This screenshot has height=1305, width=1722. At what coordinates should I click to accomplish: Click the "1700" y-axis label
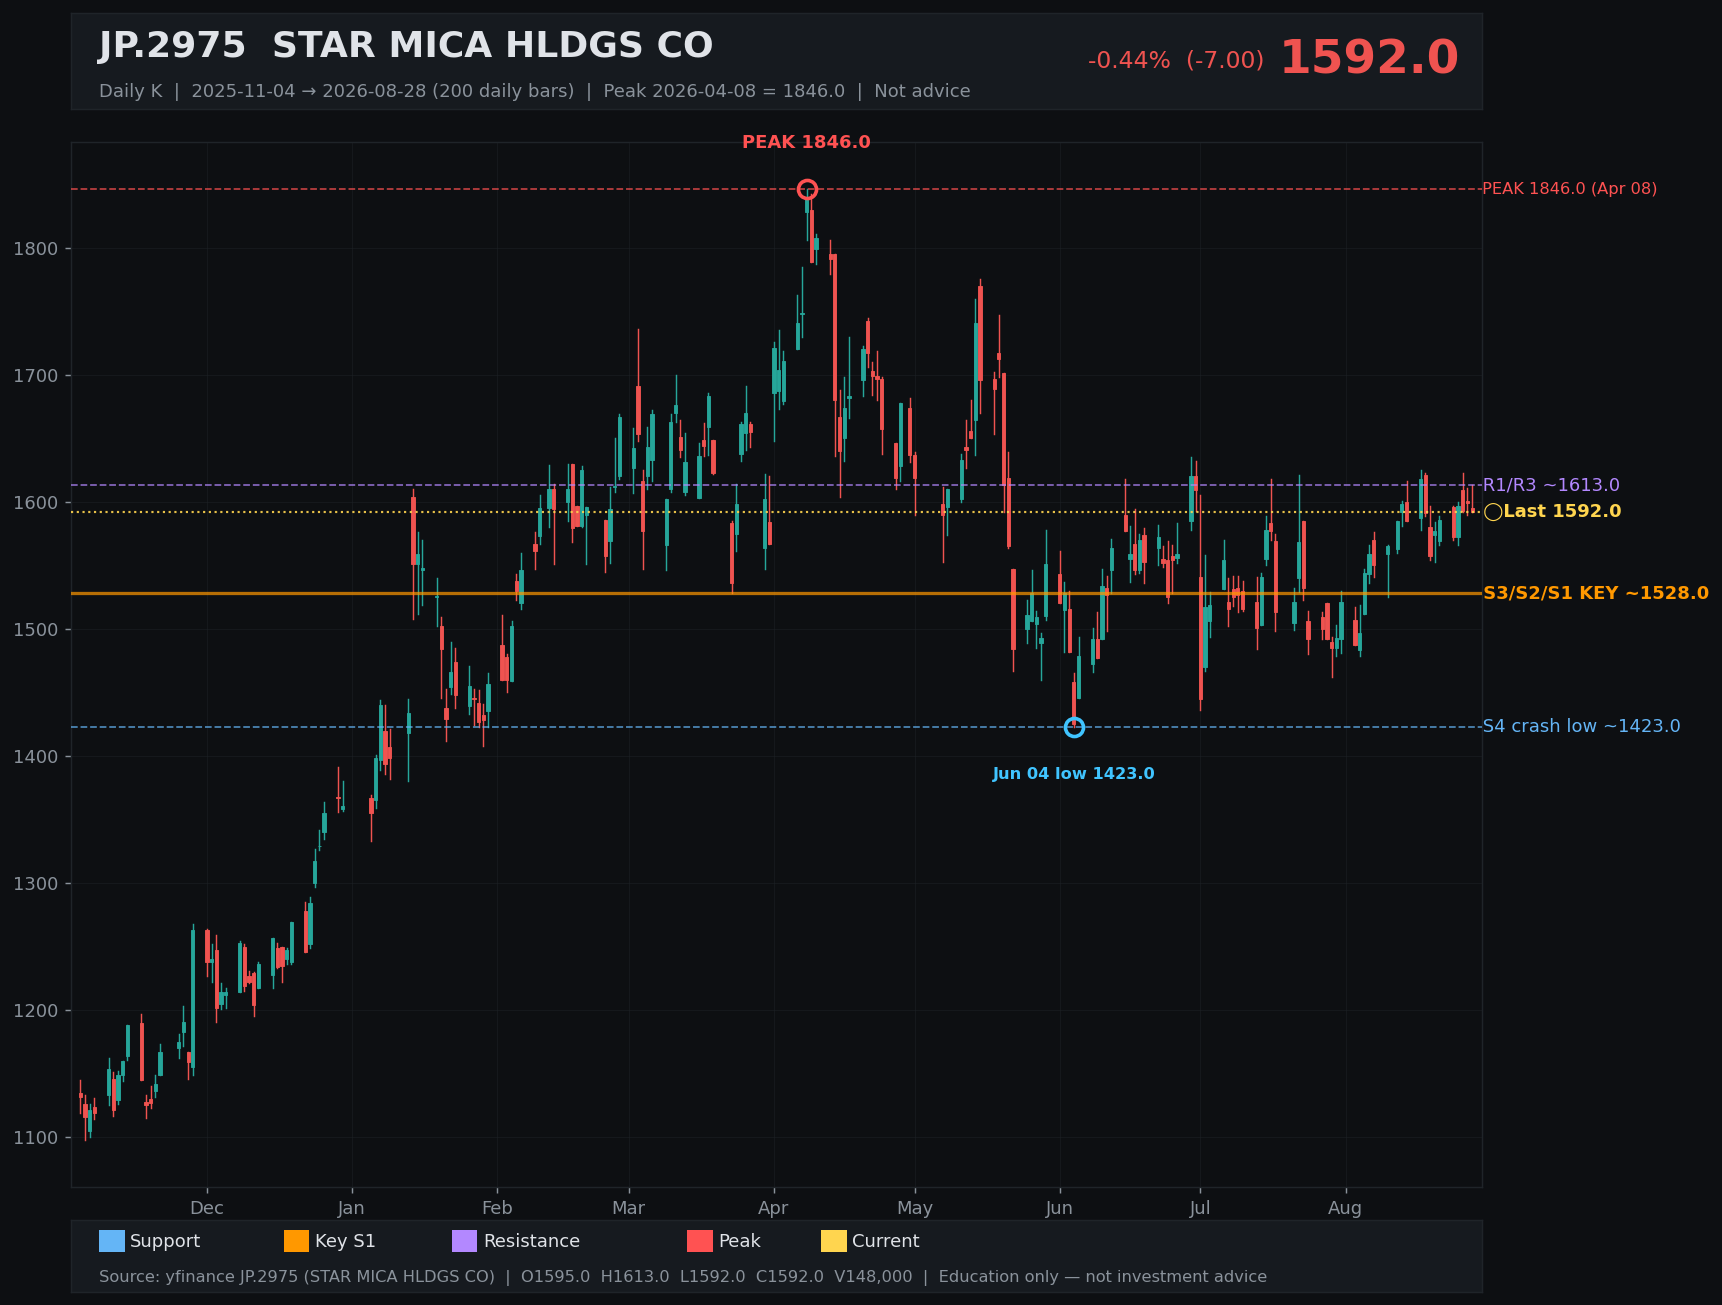pyautogui.click(x=35, y=376)
